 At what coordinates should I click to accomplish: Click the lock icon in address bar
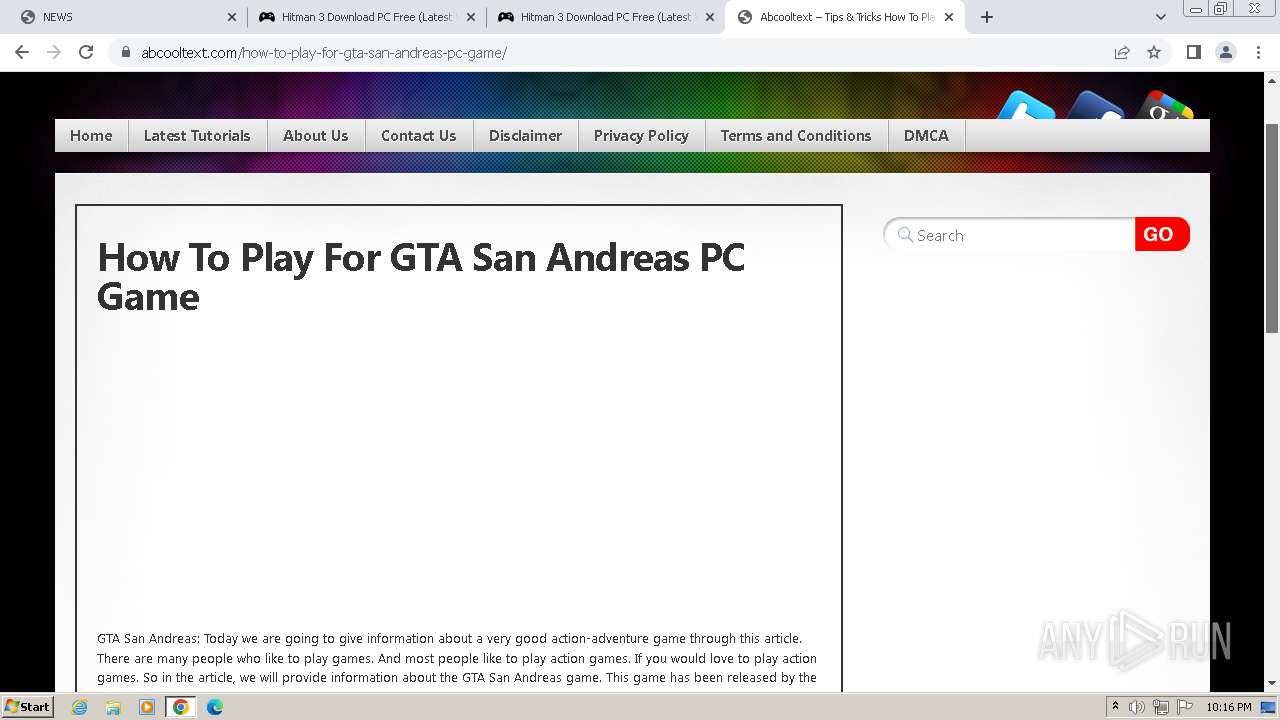(x=126, y=53)
